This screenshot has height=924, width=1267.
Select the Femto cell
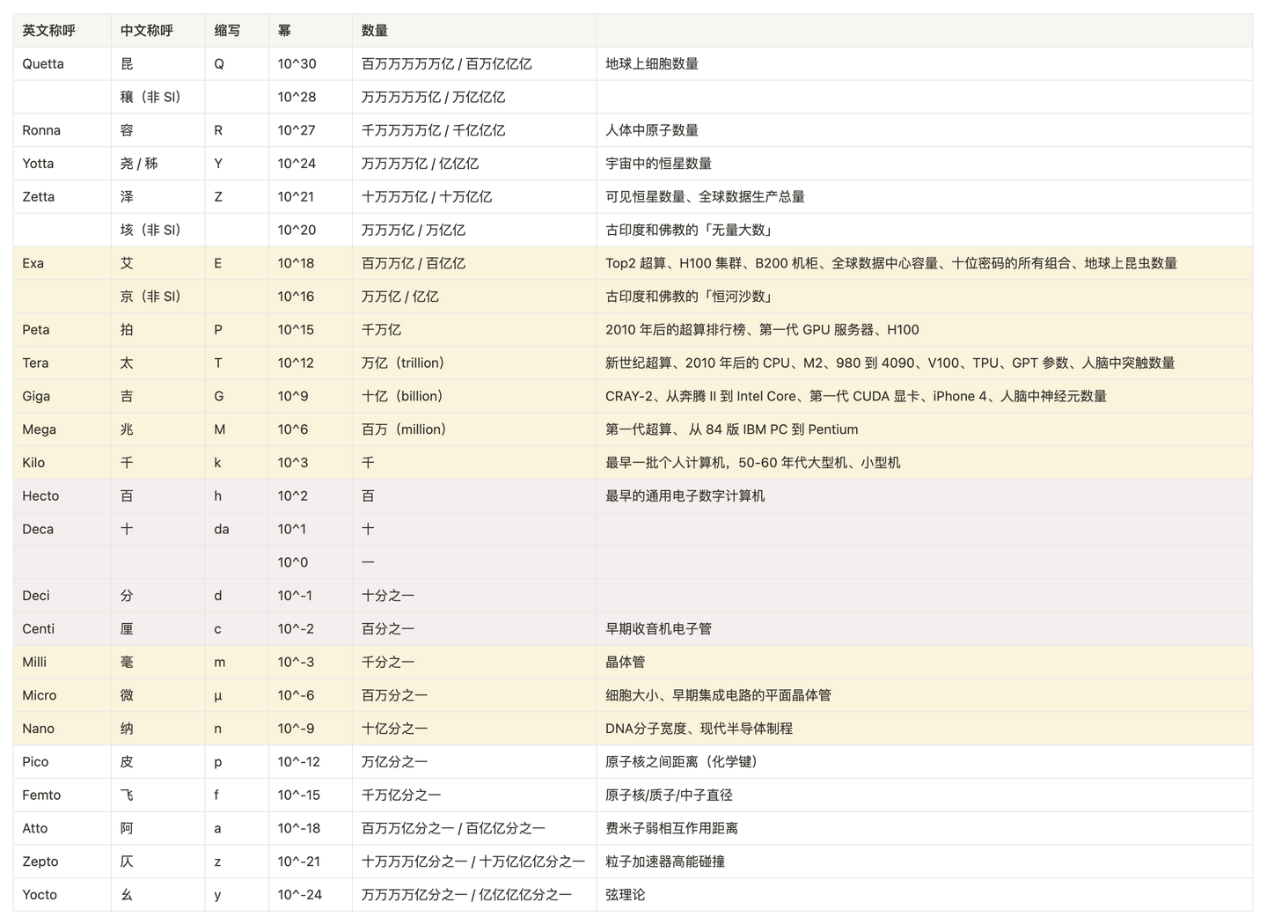click(62, 795)
